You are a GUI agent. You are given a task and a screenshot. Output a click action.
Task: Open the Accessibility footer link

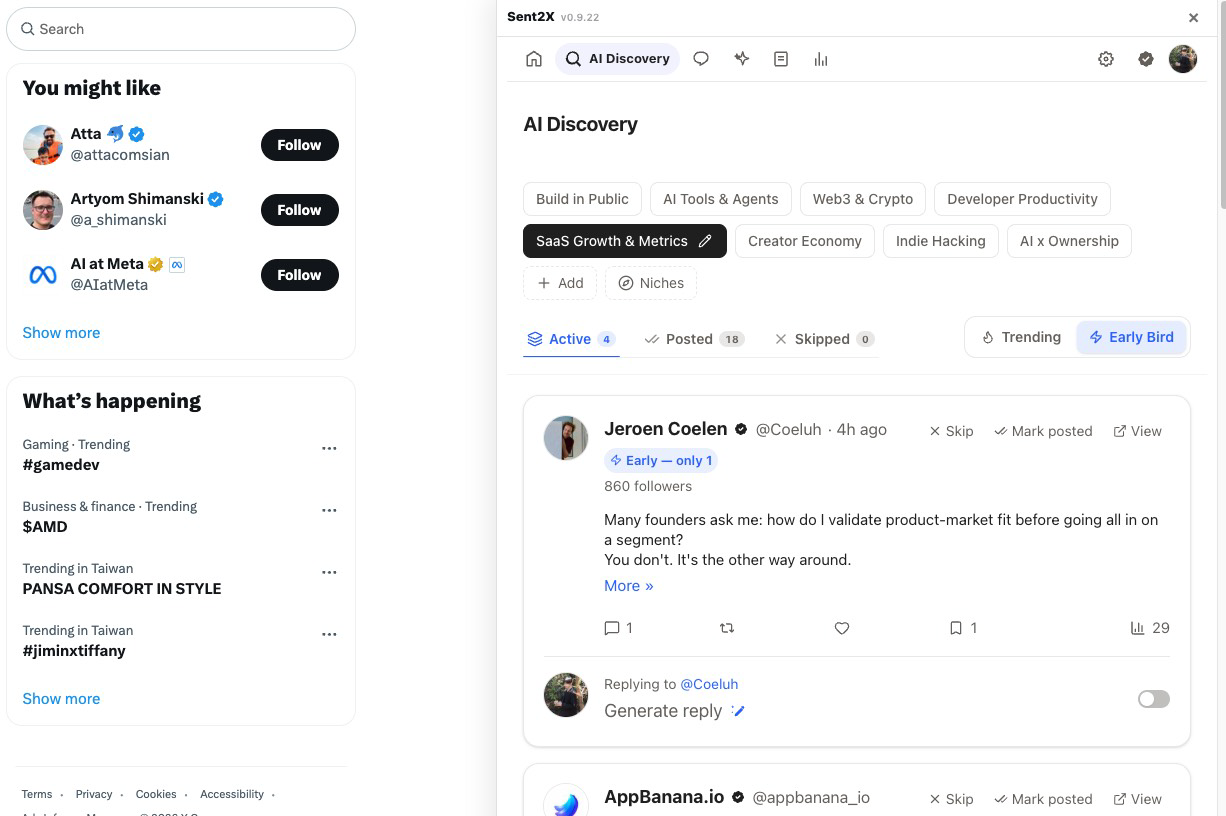[232, 794]
